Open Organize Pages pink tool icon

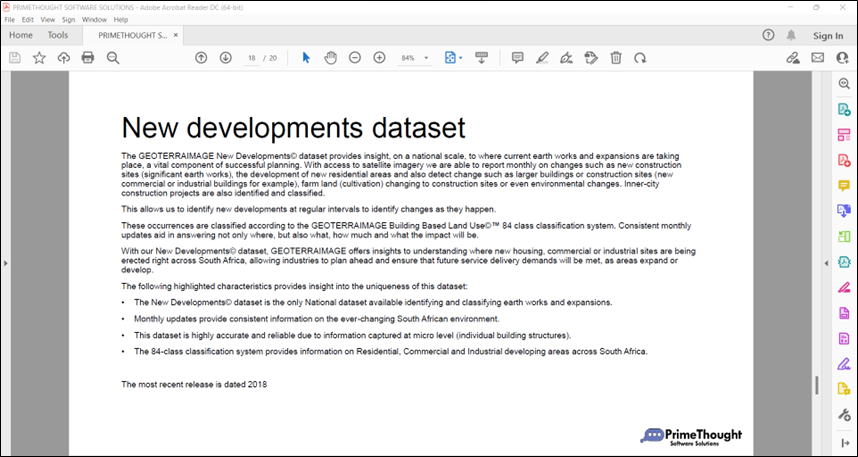844,135
